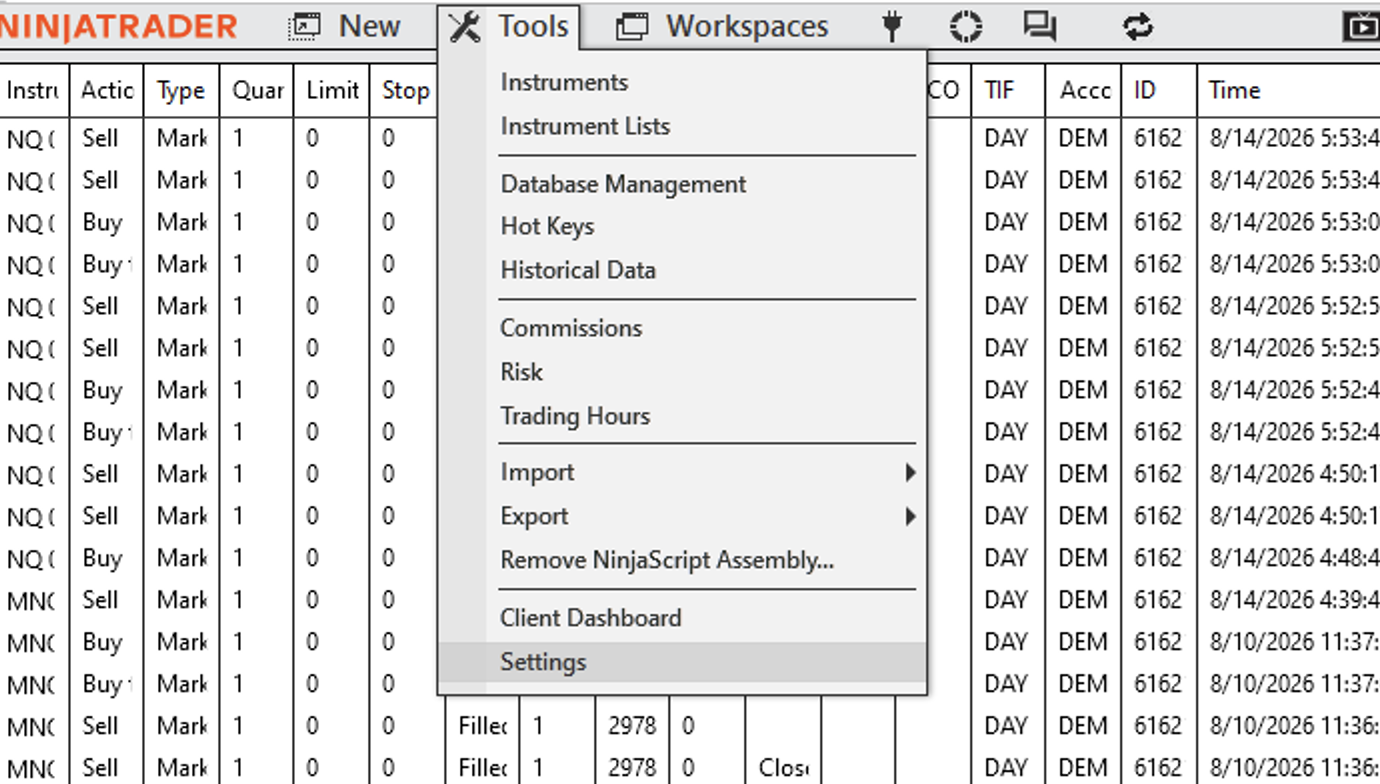Click the Account column header
The image size is (1380, 784).
pyautogui.click(x=1084, y=90)
